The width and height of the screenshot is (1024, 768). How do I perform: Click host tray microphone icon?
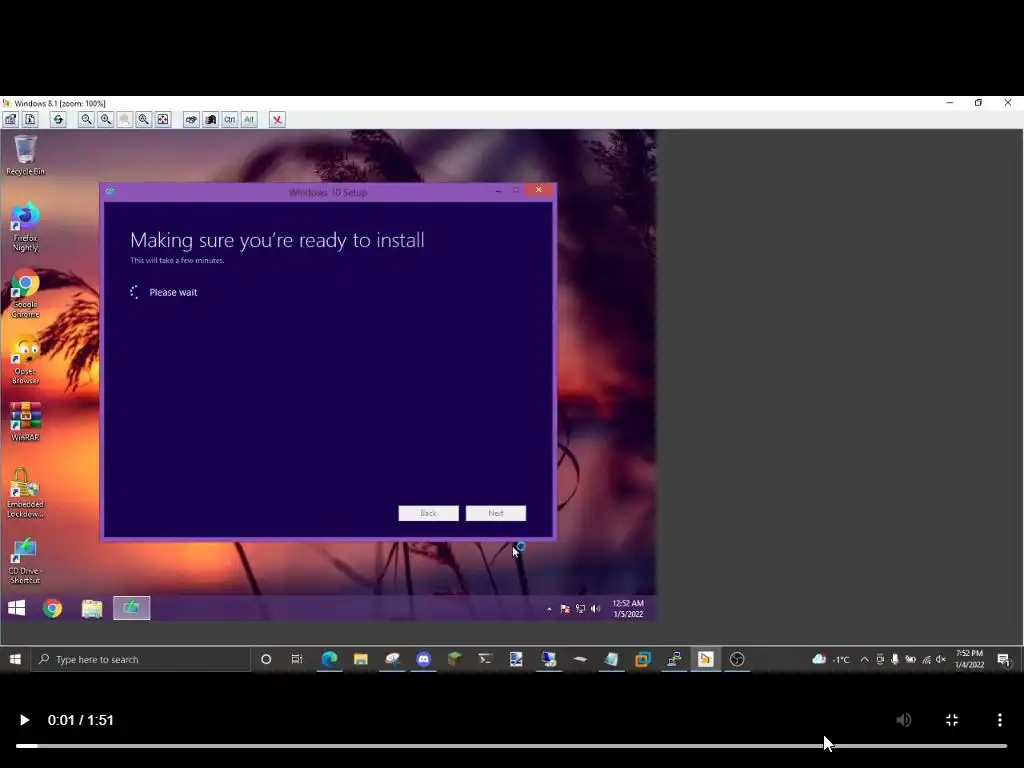coord(895,660)
